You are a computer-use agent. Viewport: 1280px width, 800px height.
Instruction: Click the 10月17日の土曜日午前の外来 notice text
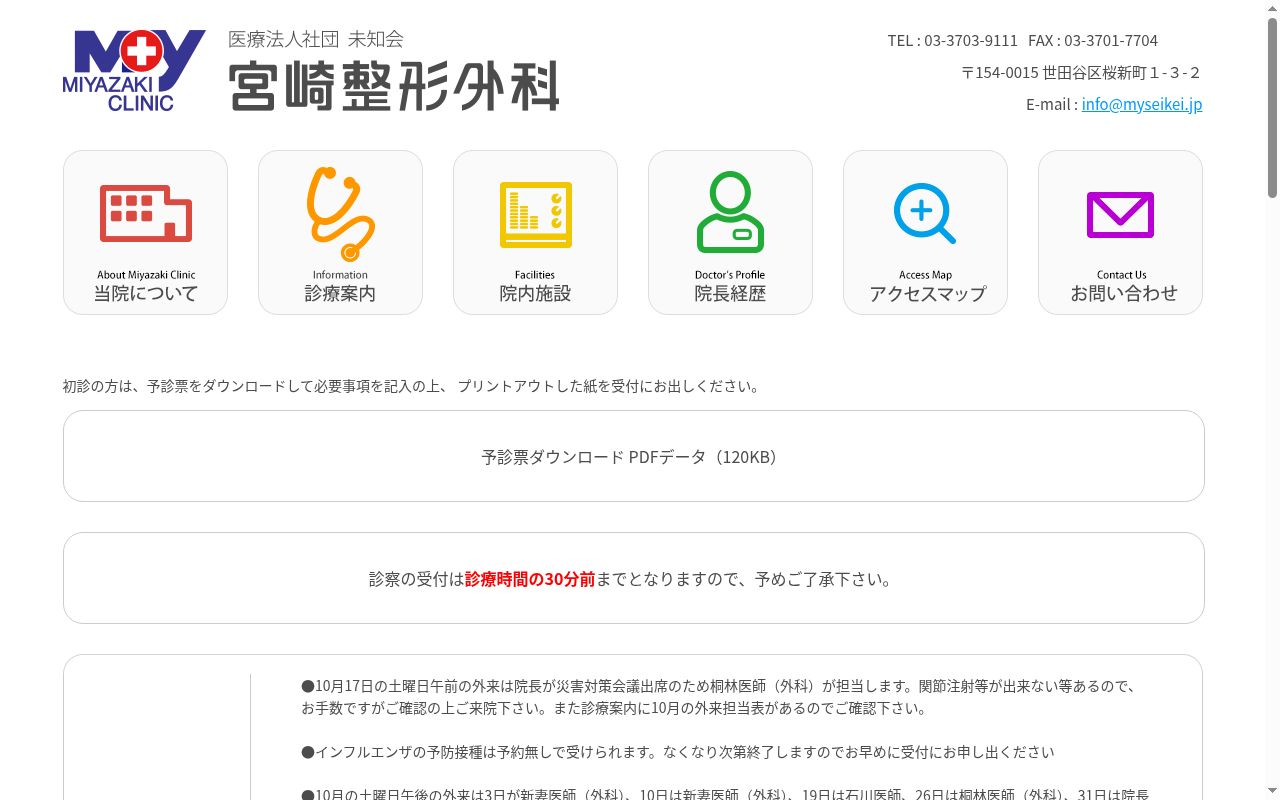[x=718, y=697]
